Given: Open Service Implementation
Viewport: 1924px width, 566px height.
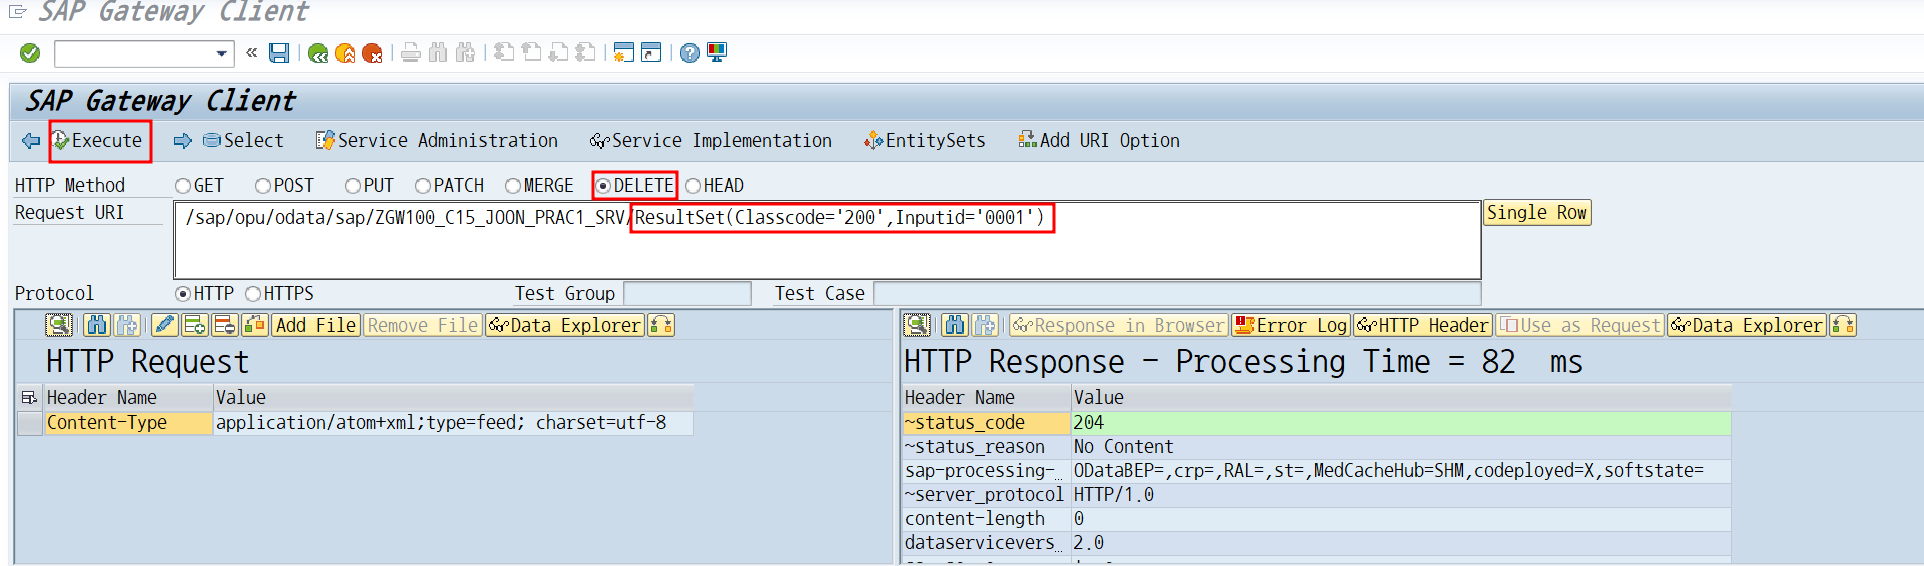Looking at the screenshot, I should pyautogui.click(x=711, y=141).
